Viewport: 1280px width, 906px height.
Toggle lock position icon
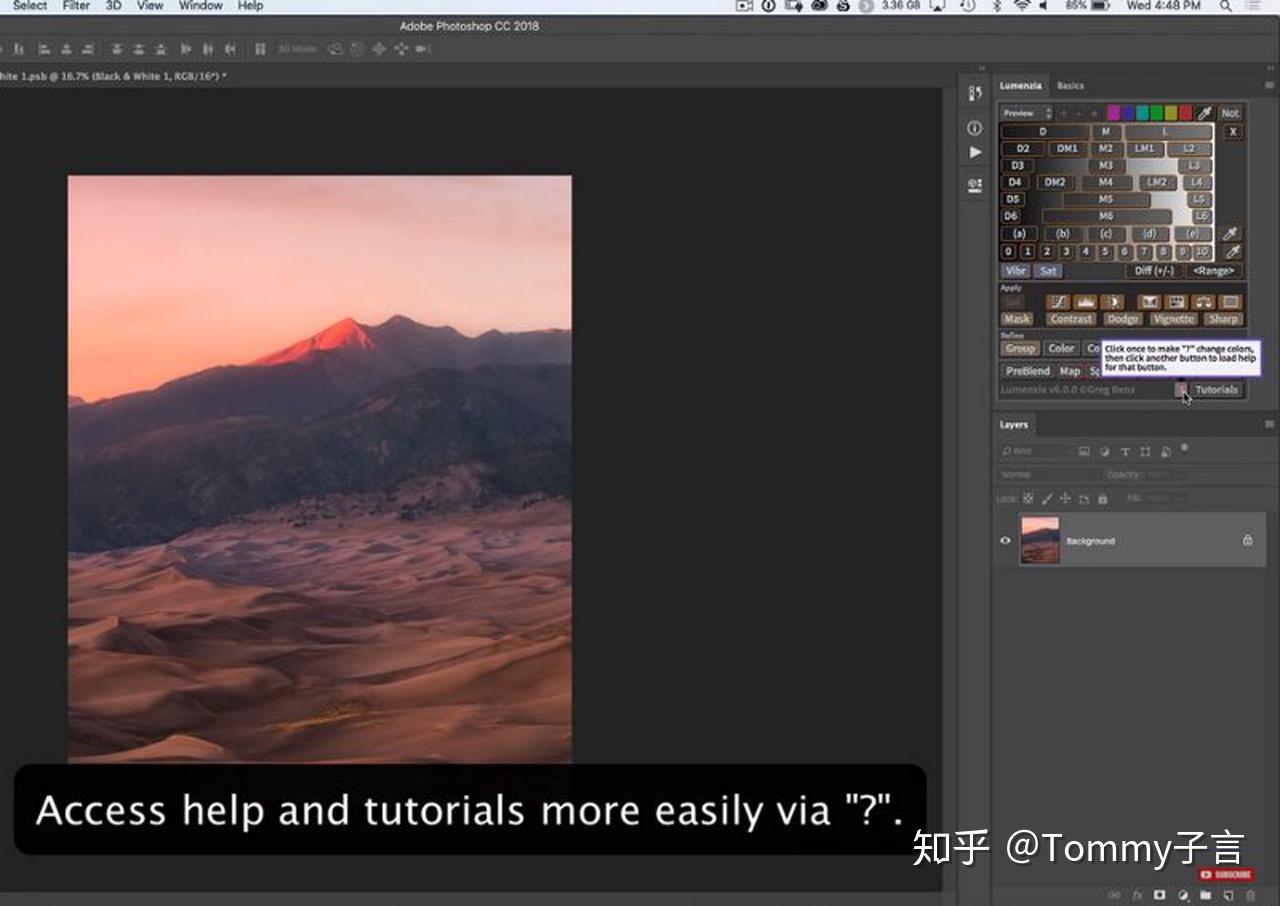tap(1066, 498)
